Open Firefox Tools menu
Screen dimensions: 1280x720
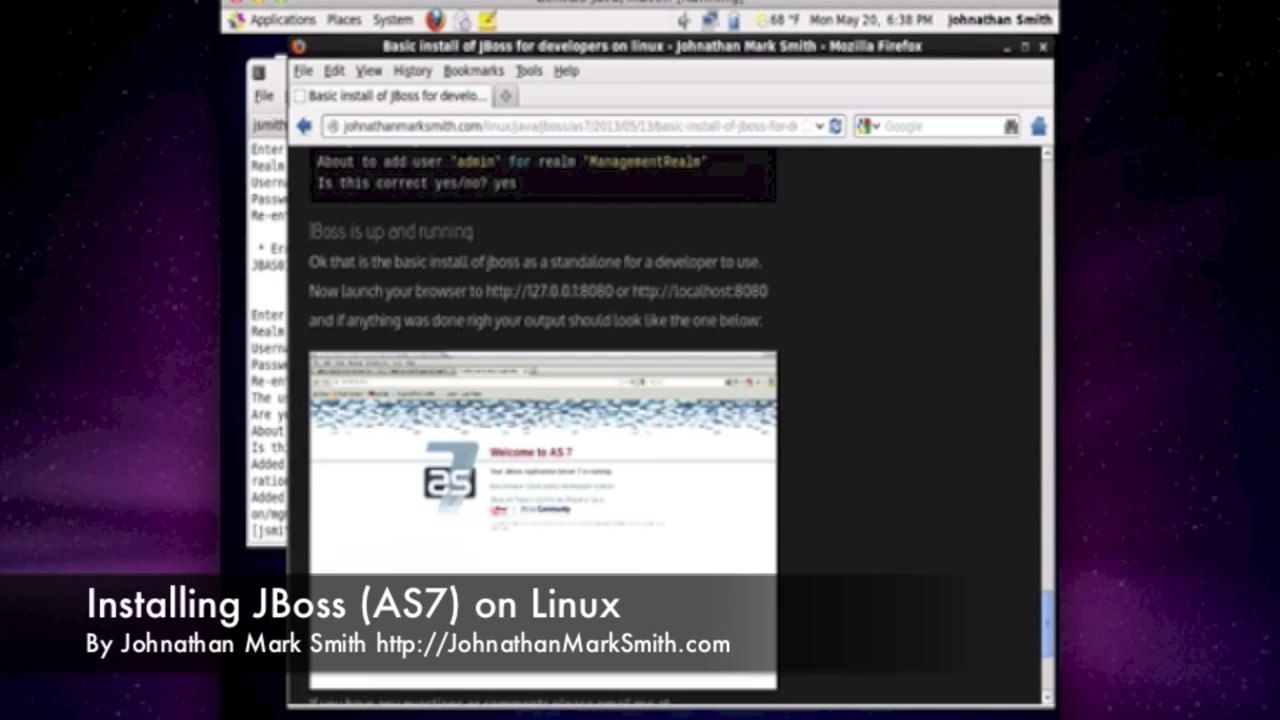[529, 71]
